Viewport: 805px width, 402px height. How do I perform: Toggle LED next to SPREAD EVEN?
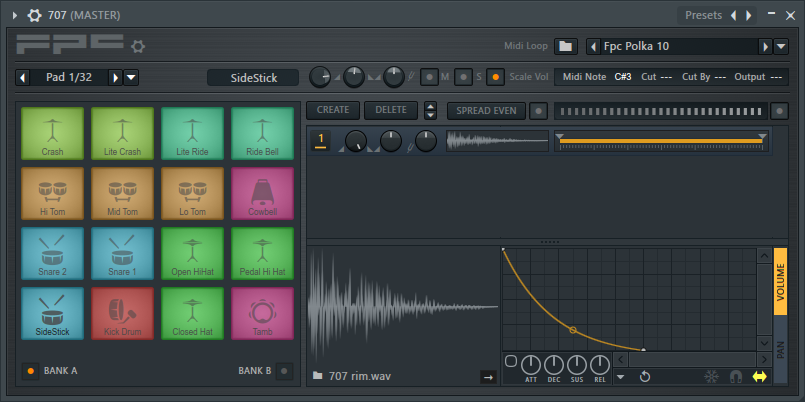[x=538, y=111]
